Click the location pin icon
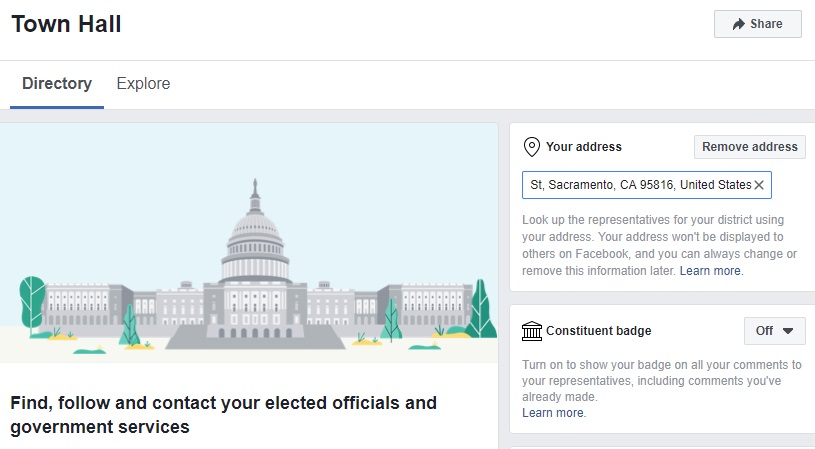Viewport: 815px width, 449px height. (x=531, y=147)
